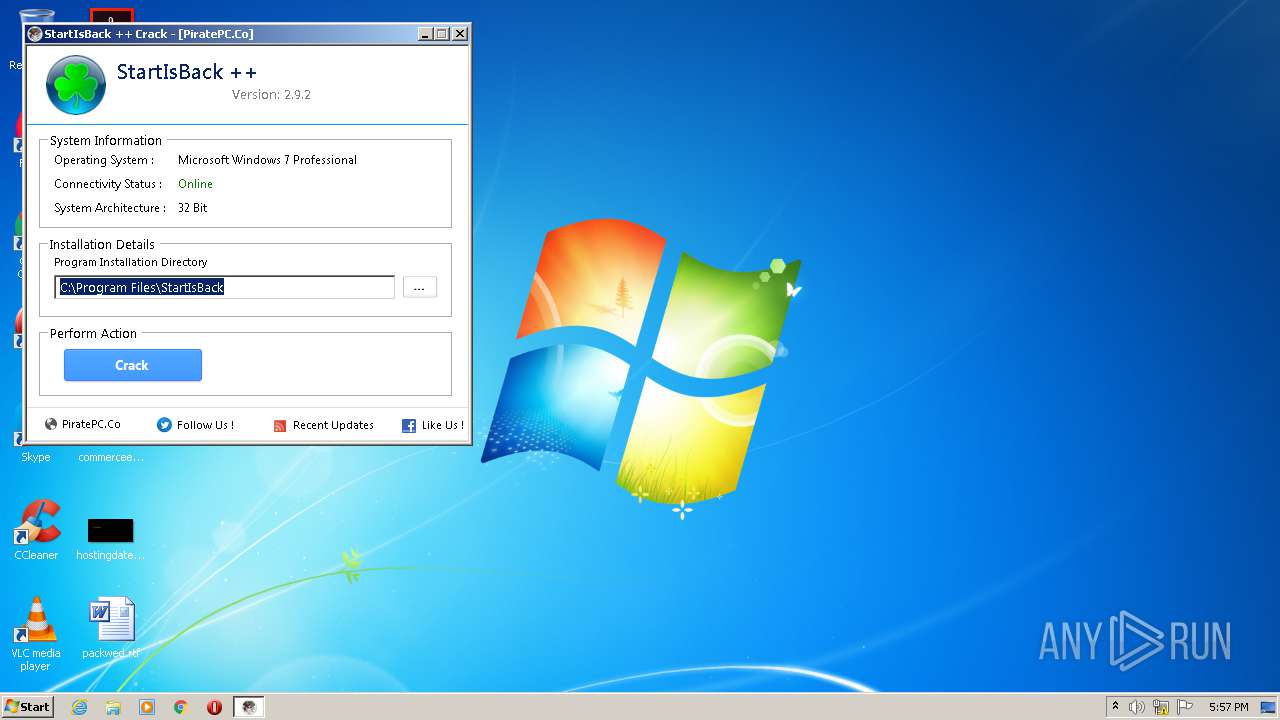This screenshot has width=1280, height=720.
Task: Click the Show desktop button
Action: click(1268, 707)
